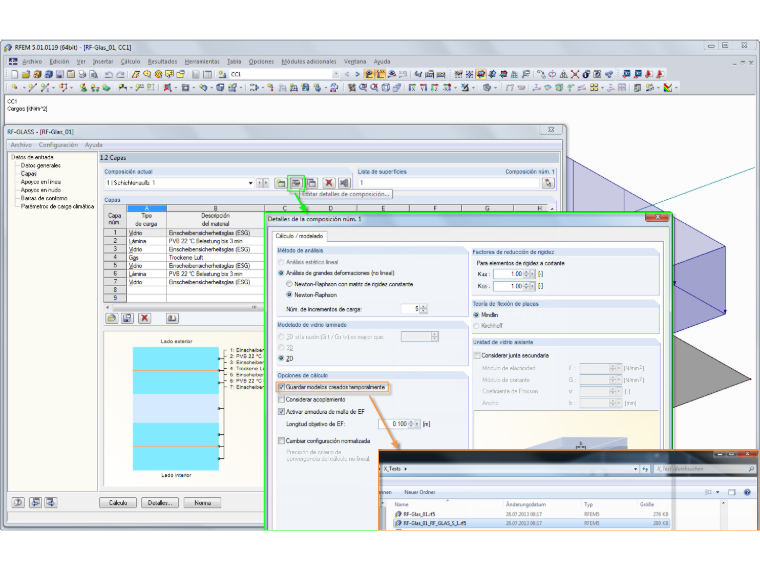Click the help icon at RF-GLASS bottom left

point(18,502)
